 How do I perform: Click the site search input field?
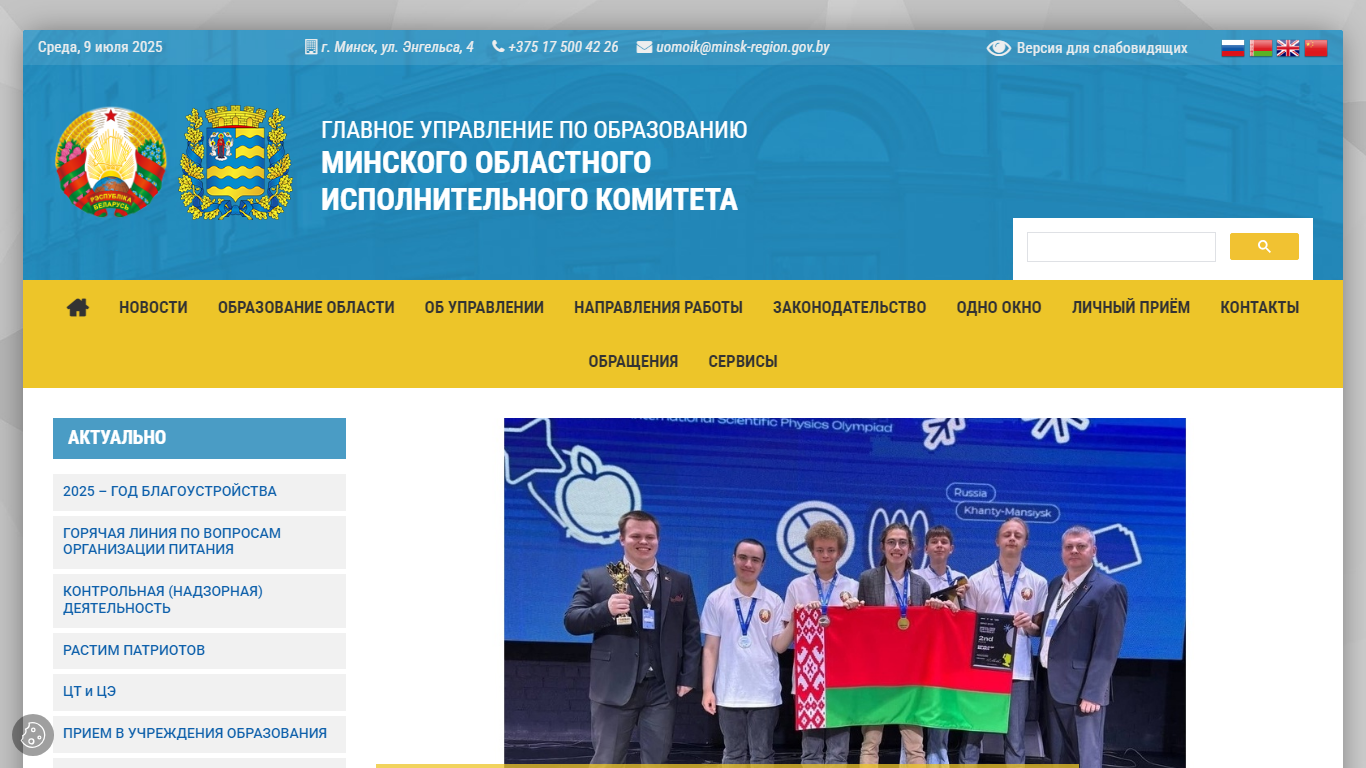1121,247
